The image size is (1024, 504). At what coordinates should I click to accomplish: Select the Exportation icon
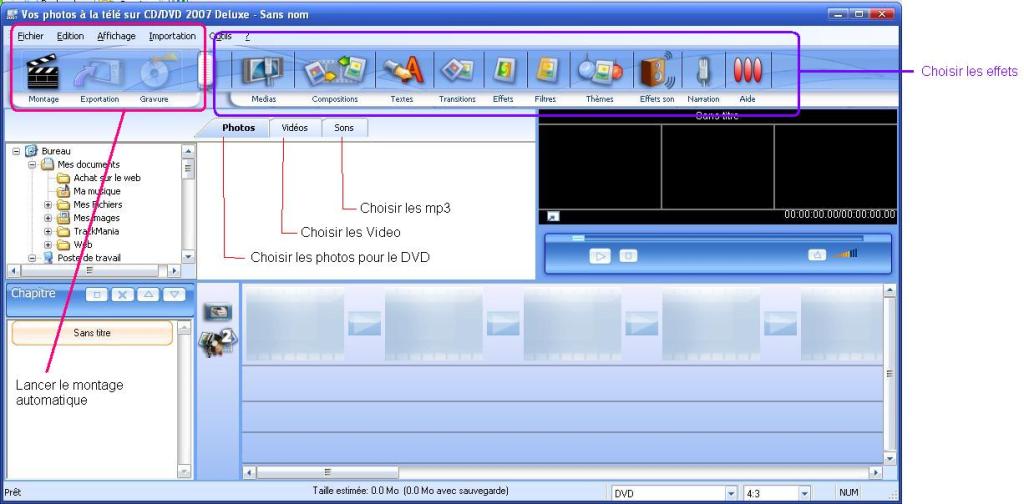99,73
